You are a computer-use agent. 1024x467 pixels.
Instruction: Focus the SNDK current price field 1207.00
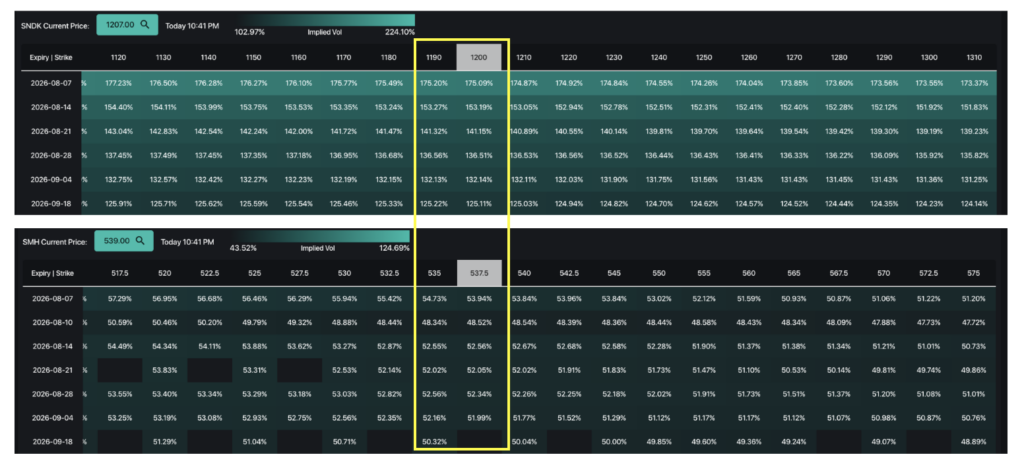tap(127, 25)
